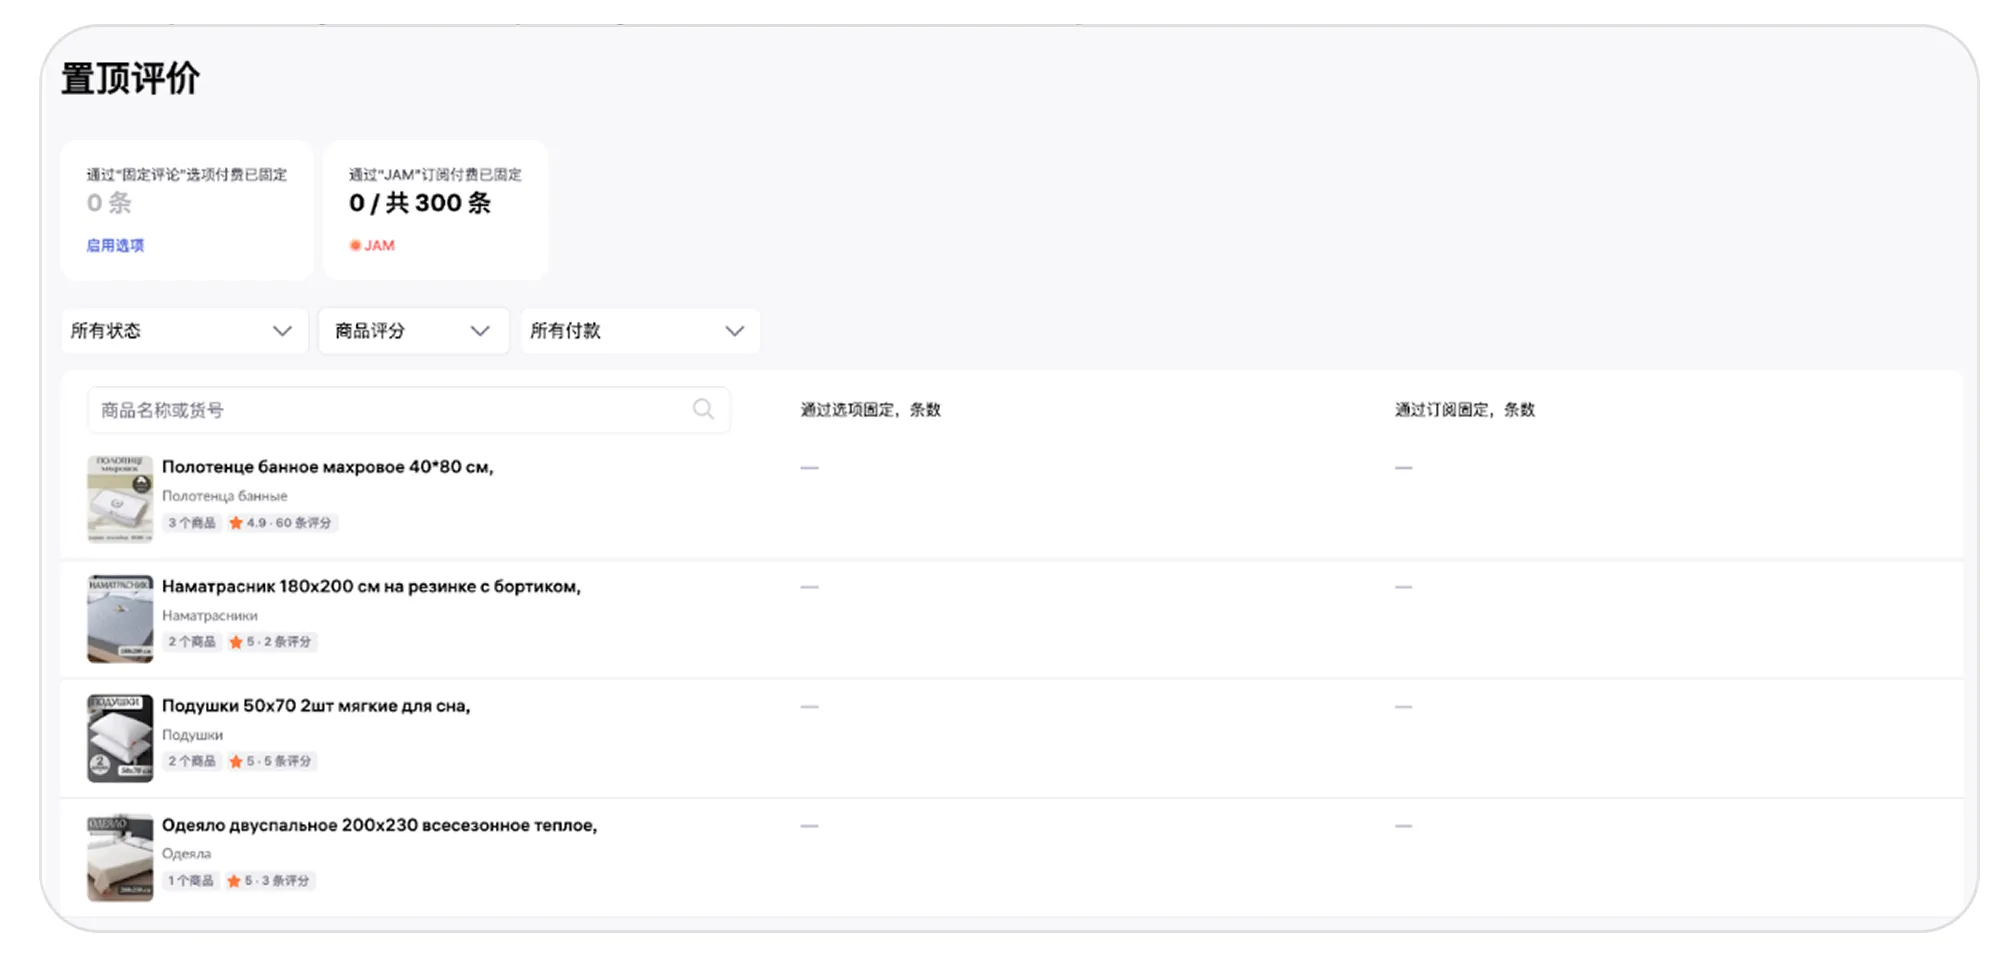Image resolution: width=2016 pixels, height=957 pixels.
Task: Click the 启用选项 link
Action: click(x=115, y=245)
